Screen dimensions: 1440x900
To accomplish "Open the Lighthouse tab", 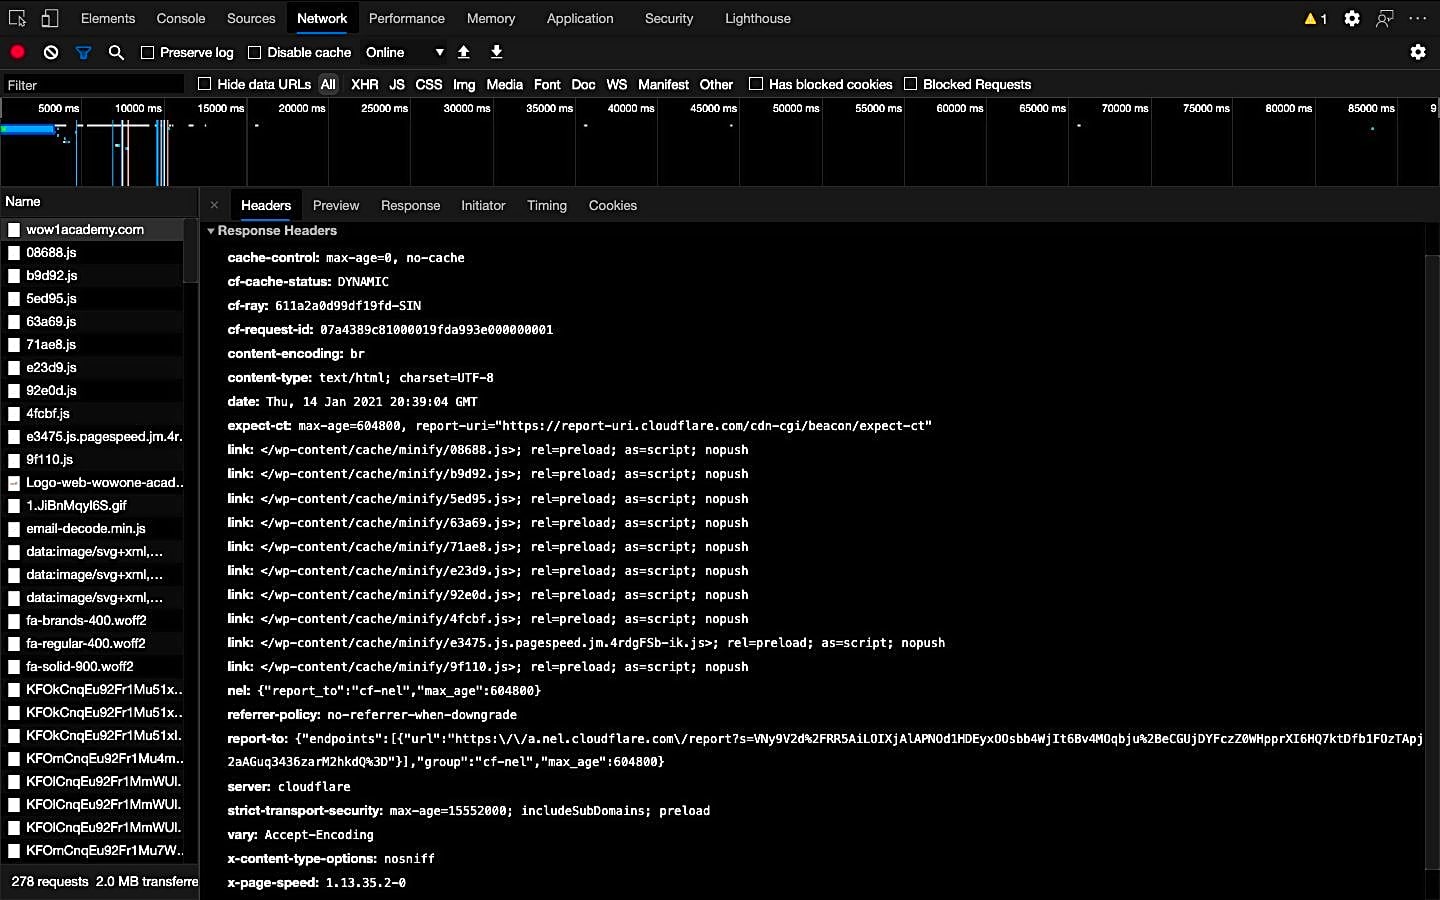I will 758,19.
